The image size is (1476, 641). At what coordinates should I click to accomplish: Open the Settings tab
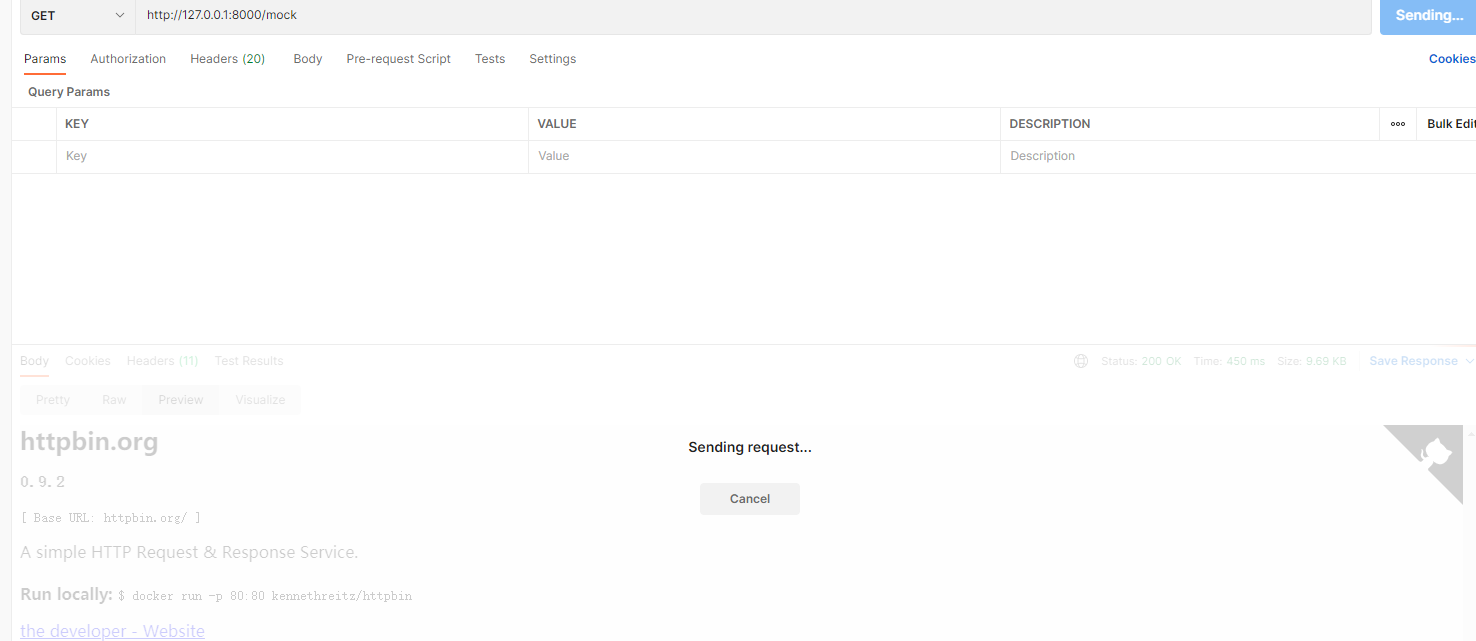coord(553,59)
